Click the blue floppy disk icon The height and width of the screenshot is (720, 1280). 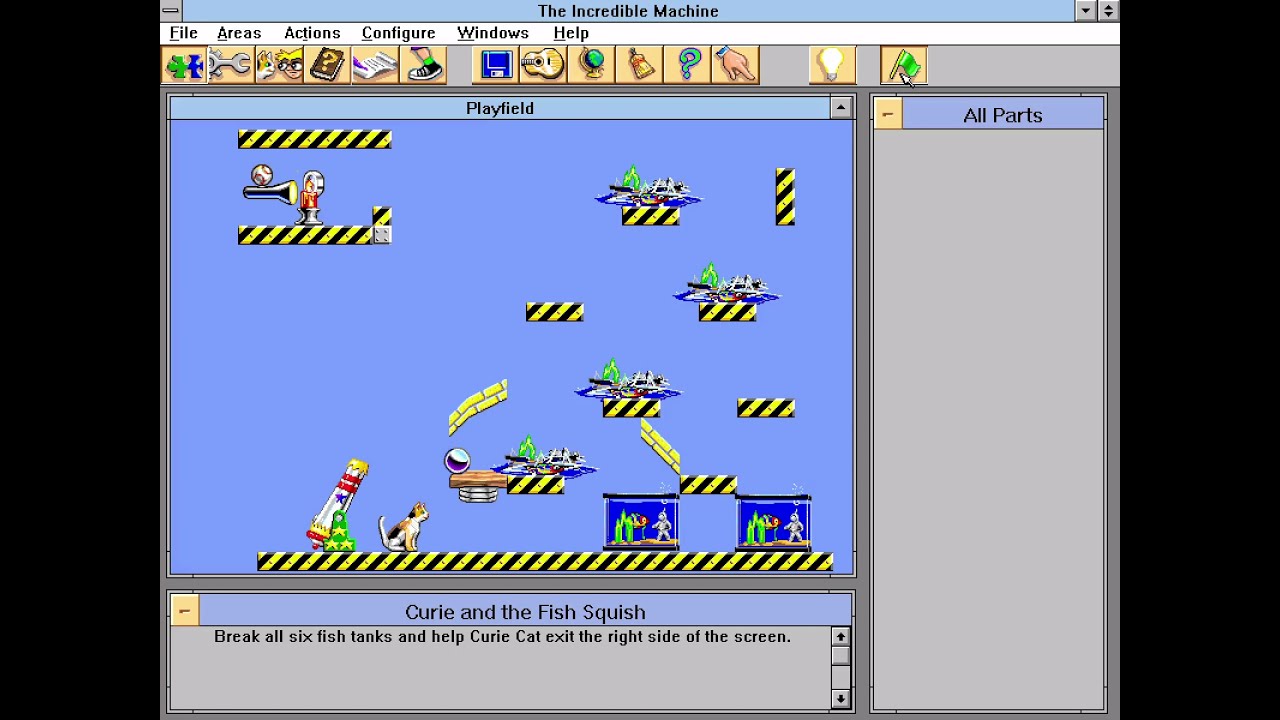click(495, 65)
